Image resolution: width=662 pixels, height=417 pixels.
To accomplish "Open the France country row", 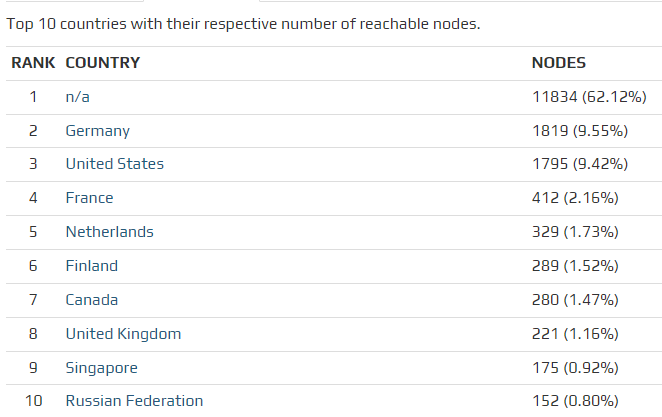I will click(x=90, y=198).
